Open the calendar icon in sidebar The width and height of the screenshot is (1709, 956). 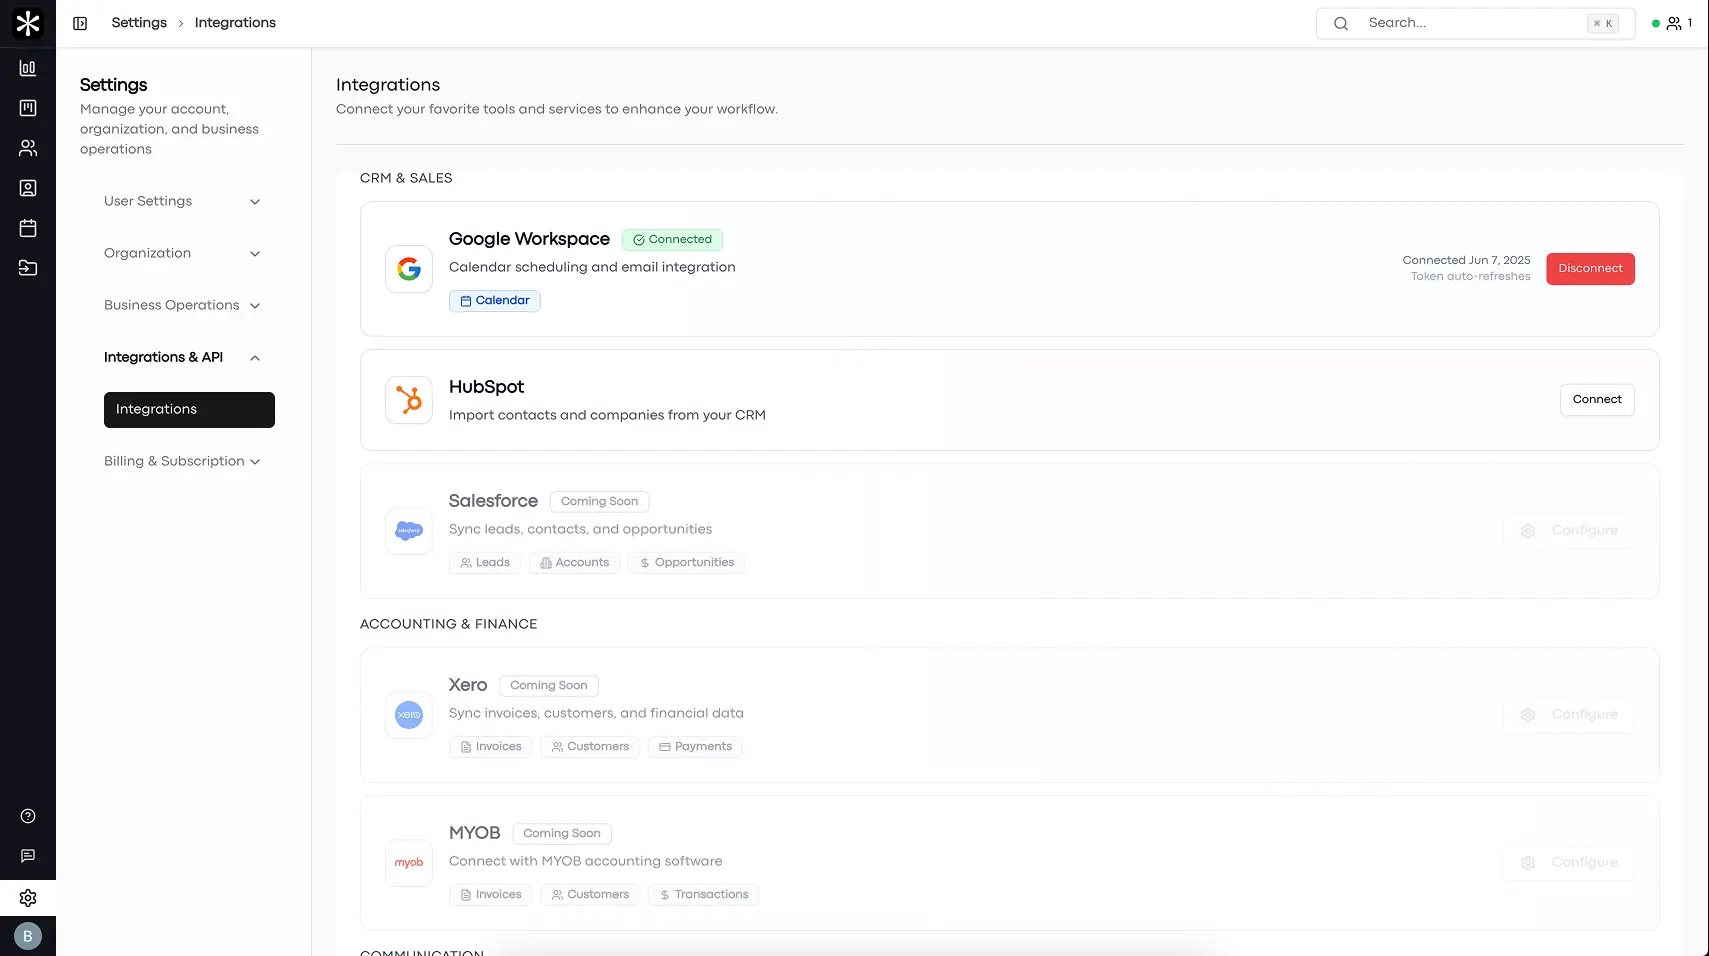[28, 228]
